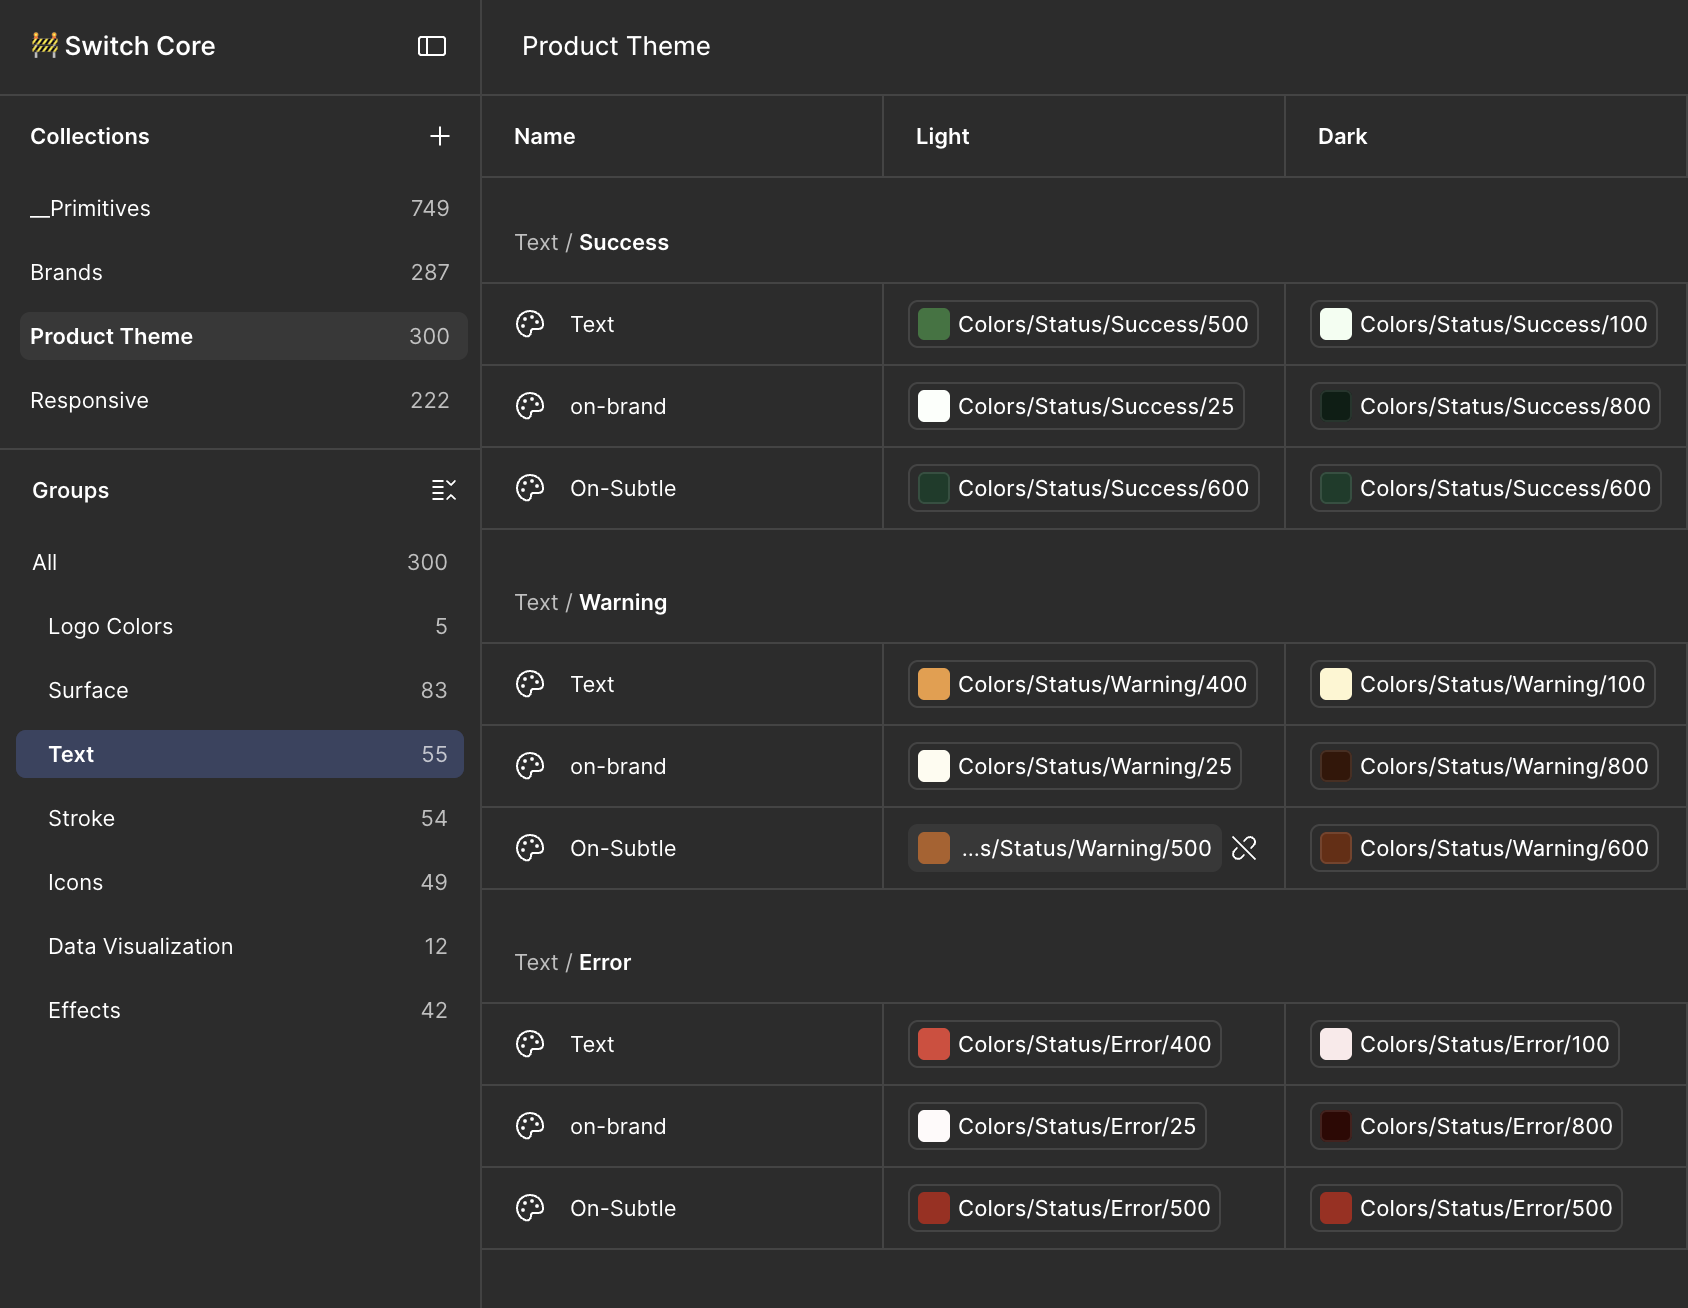The height and width of the screenshot is (1308, 1688).
Task: Click the Text / Success group heading
Action: (x=591, y=242)
